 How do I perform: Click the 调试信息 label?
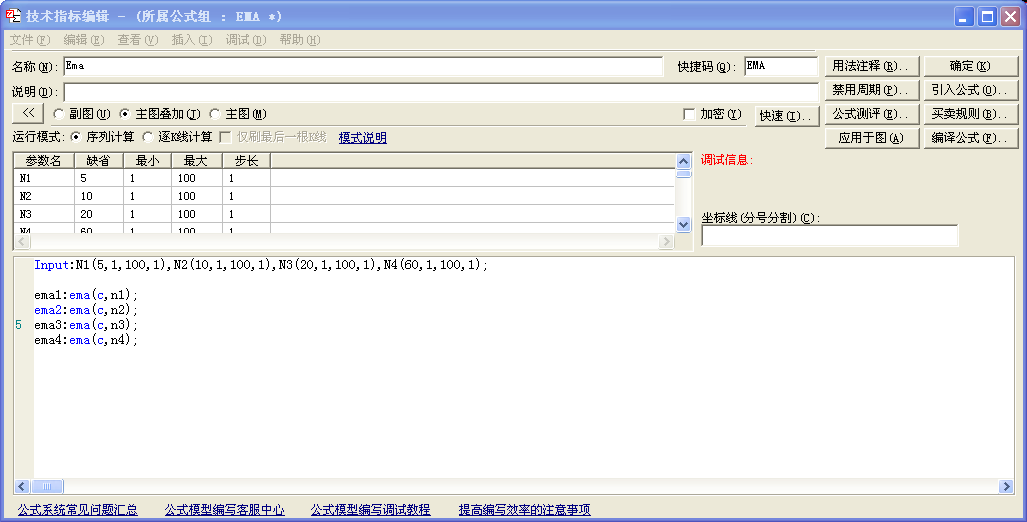[727, 160]
